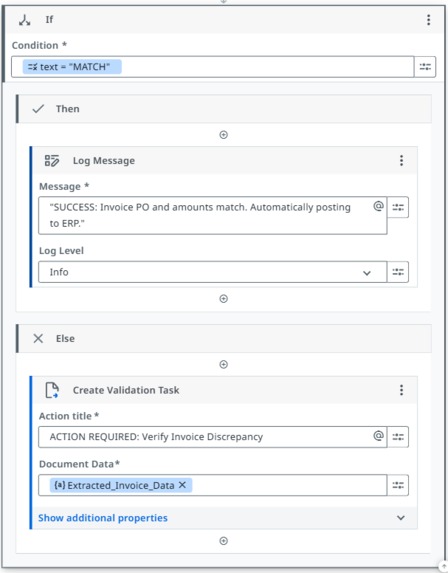Screen dimensions: 448x573
Task: Click the Log Message activity icon
Action: point(52,160)
